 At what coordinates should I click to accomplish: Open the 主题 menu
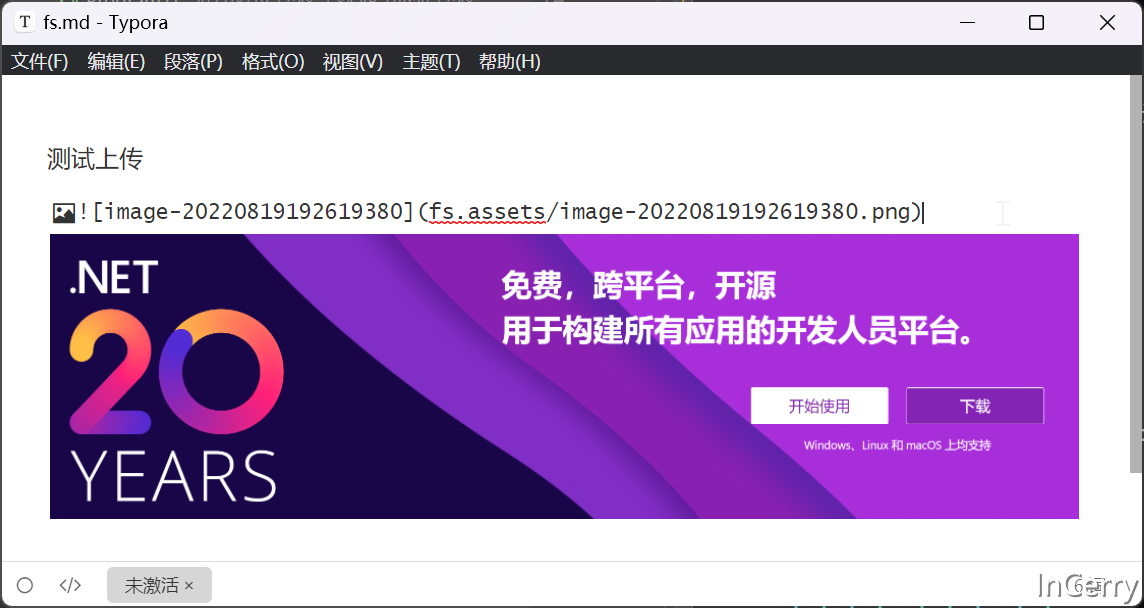(429, 61)
